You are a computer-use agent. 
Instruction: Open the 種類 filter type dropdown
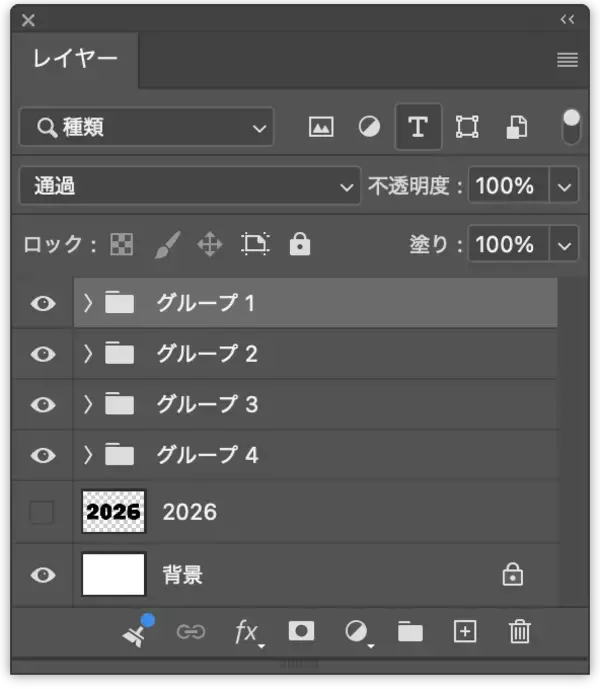(x=146, y=127)
